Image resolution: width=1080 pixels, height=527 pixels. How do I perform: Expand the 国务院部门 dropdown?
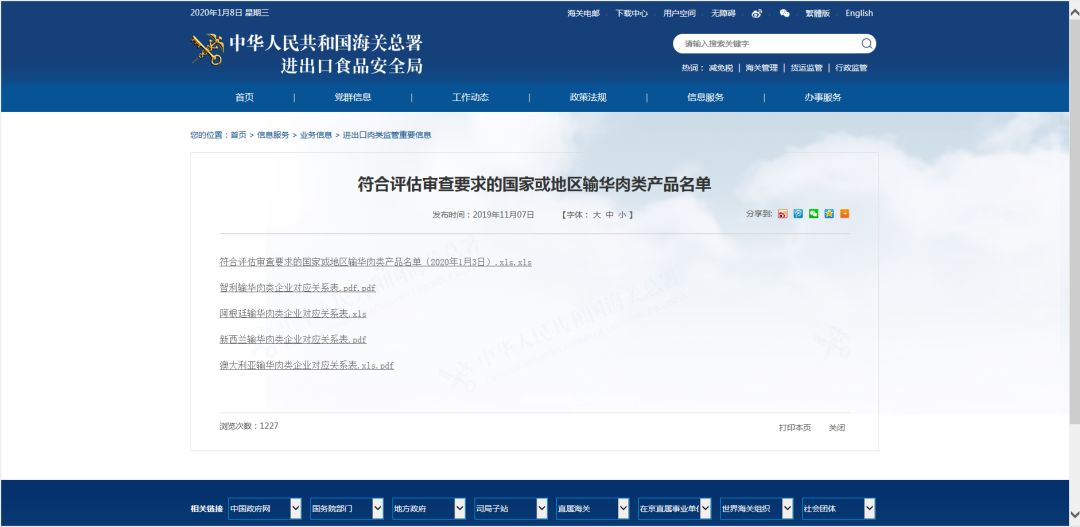tap(346, 508)
